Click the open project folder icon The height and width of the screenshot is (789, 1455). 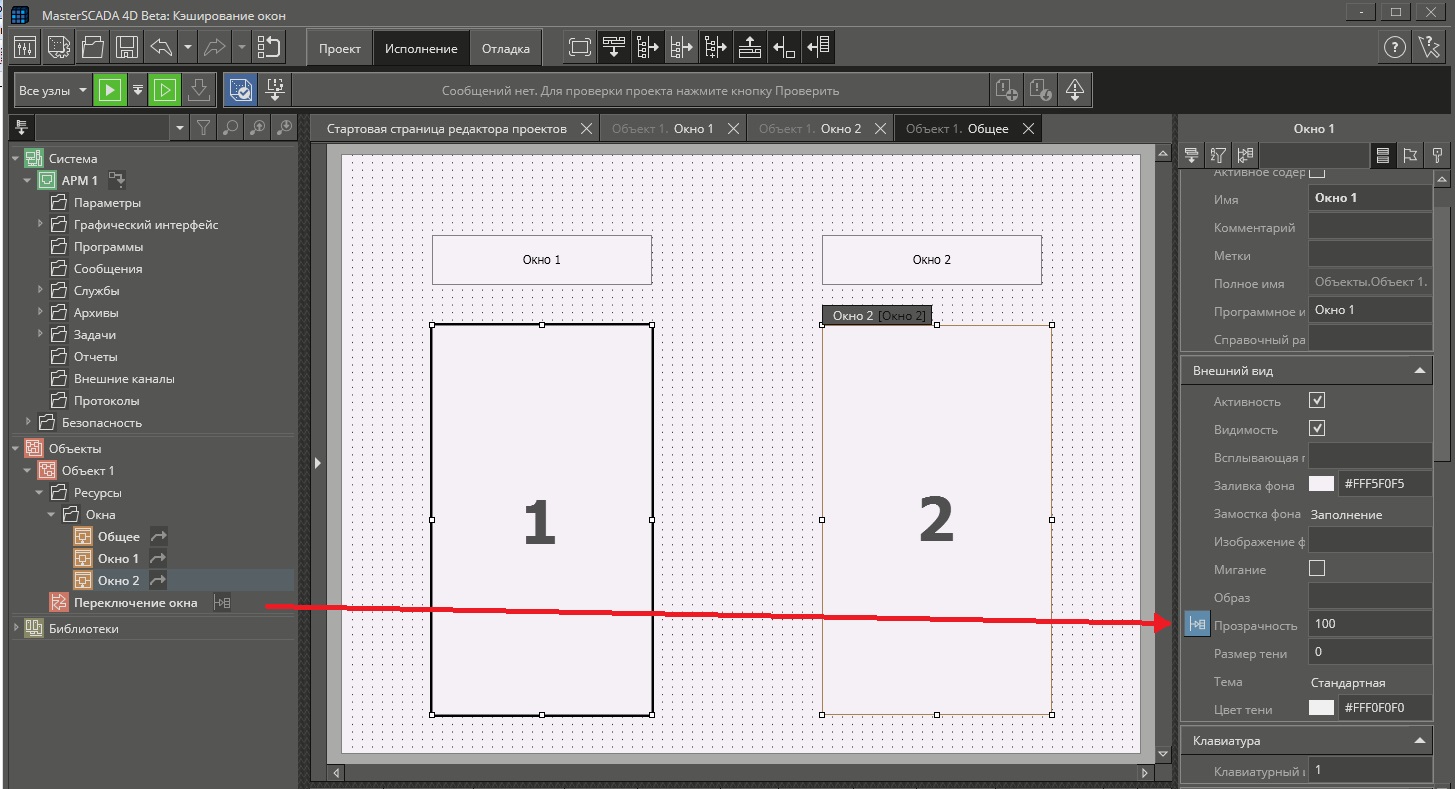[x=92, y=47]
